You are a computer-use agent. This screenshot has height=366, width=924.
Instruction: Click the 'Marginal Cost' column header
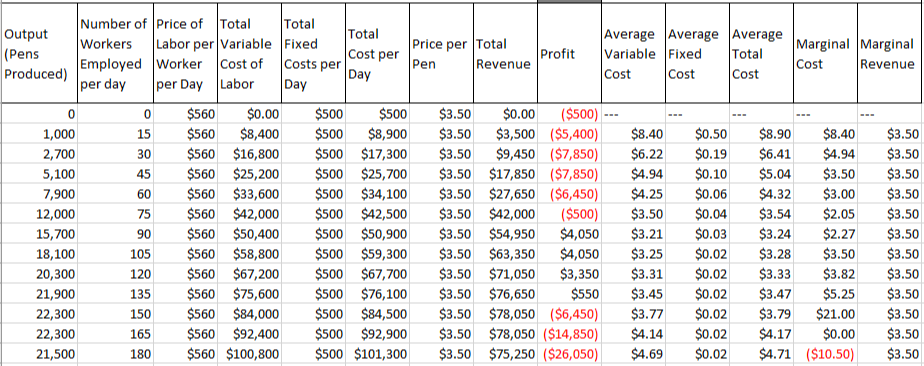coord(825,53)
